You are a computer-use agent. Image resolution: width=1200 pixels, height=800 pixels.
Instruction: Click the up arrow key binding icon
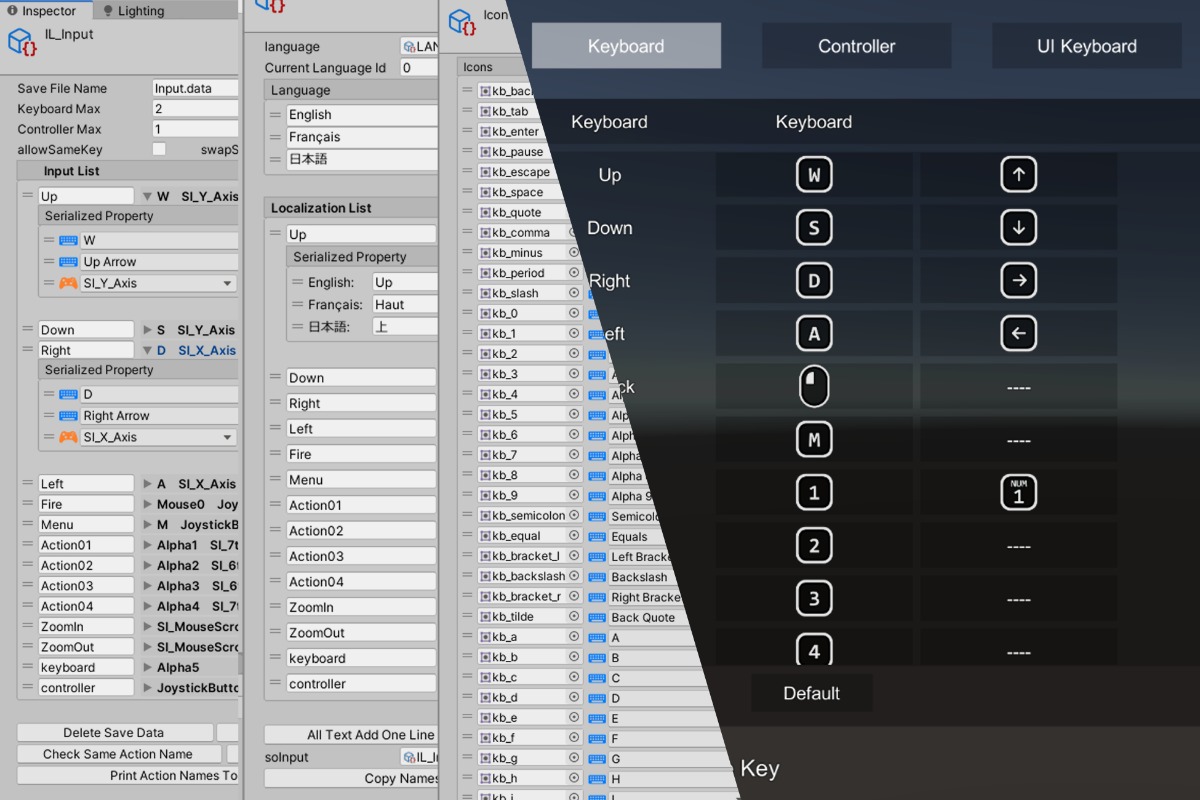pyautogui.click(x=1018, y=175)
